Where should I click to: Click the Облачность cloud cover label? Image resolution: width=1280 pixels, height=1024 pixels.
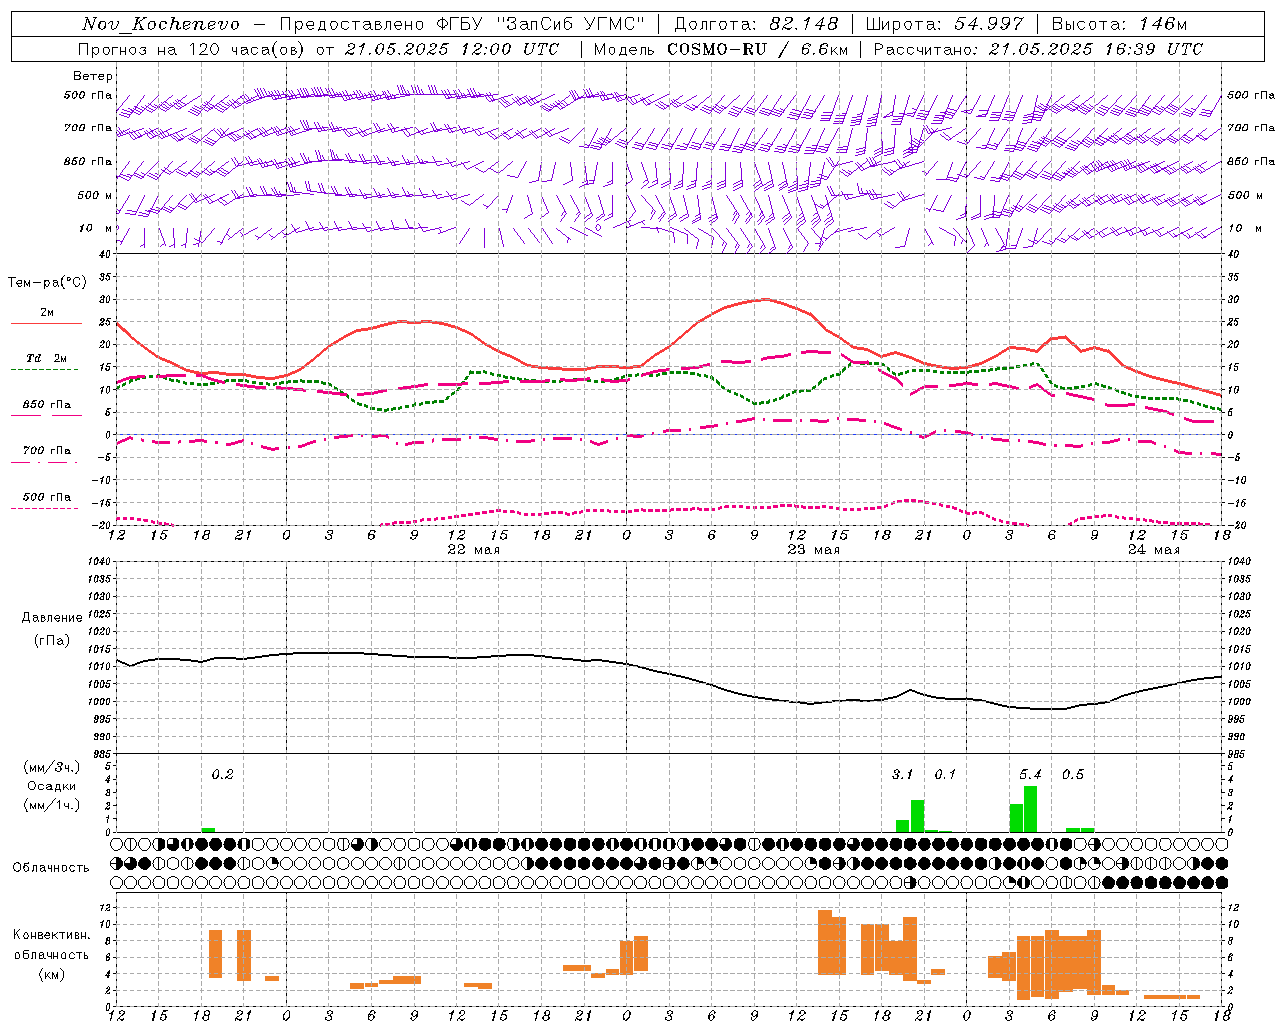pyautogui.click(x=51, y=868)
